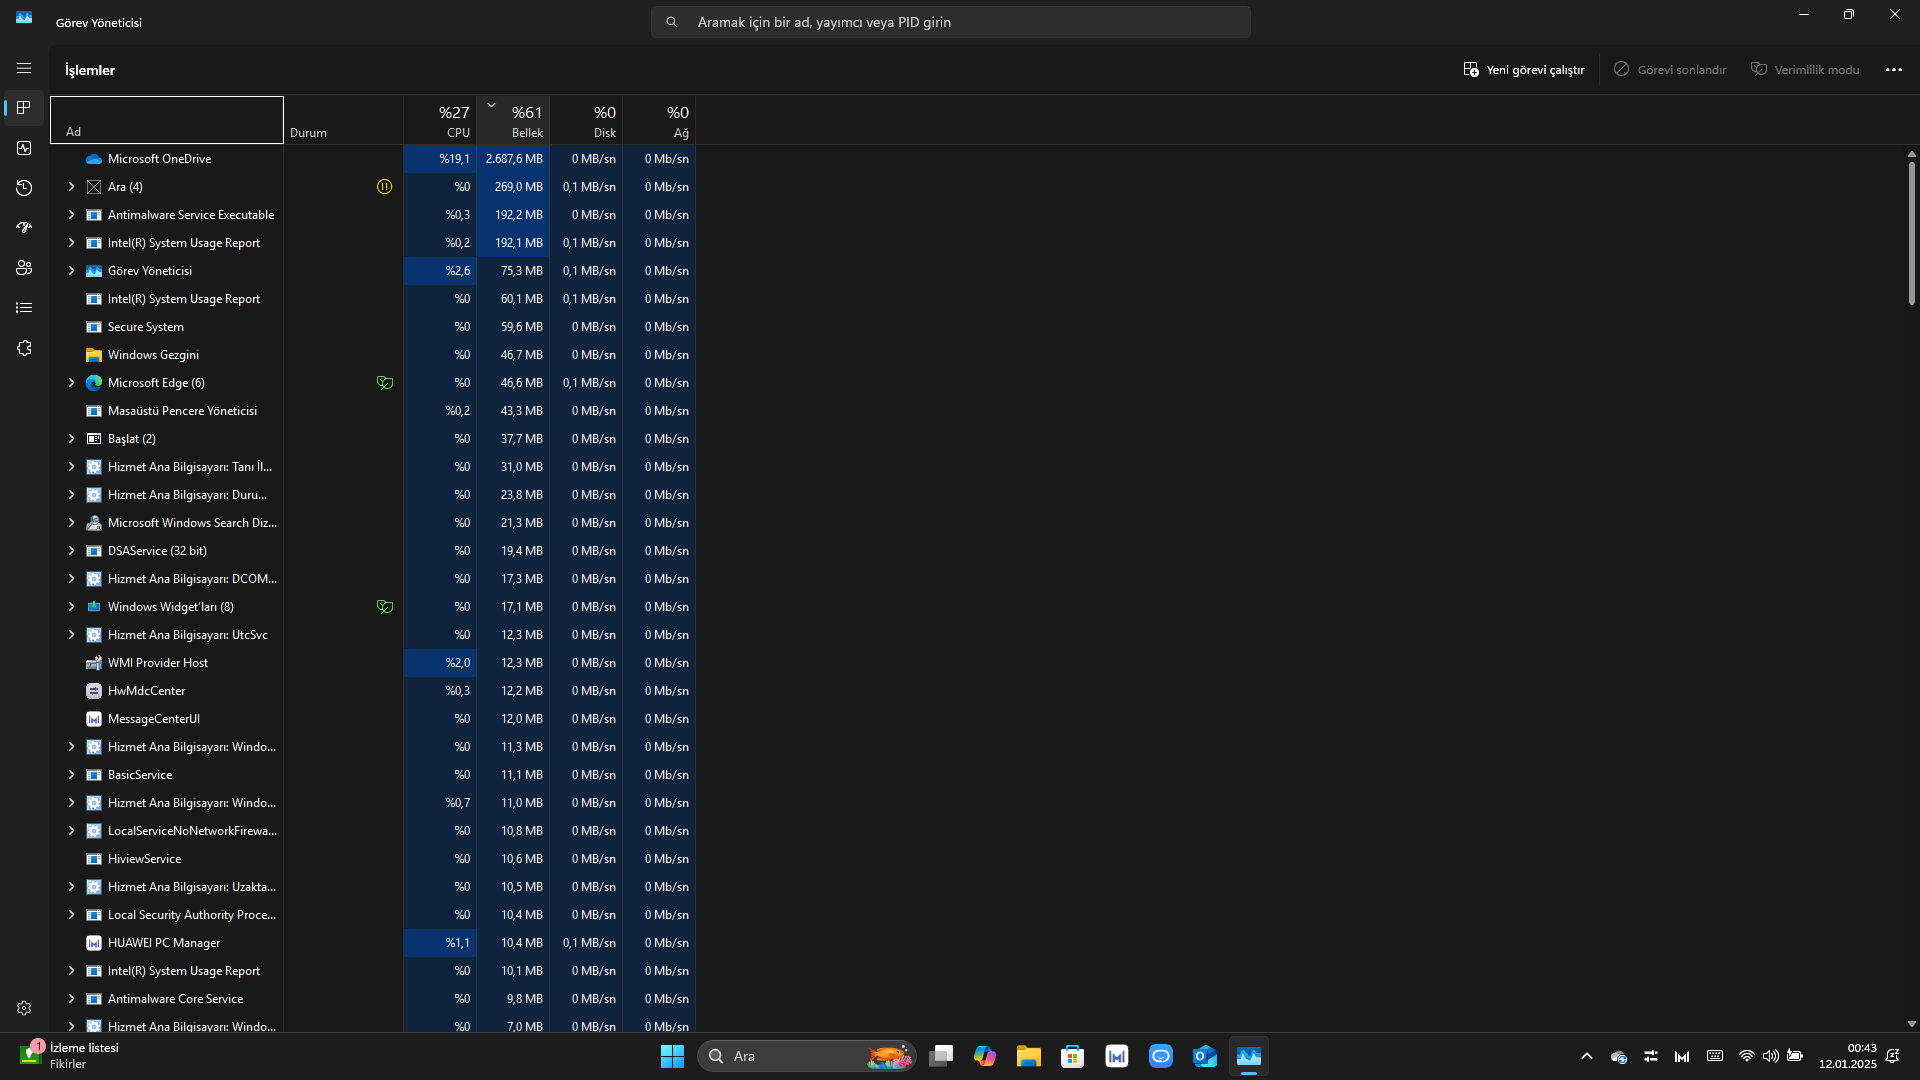Open the Startup apps sidebar icon
Viewport: 1920px width, 1080px height.
24,228
